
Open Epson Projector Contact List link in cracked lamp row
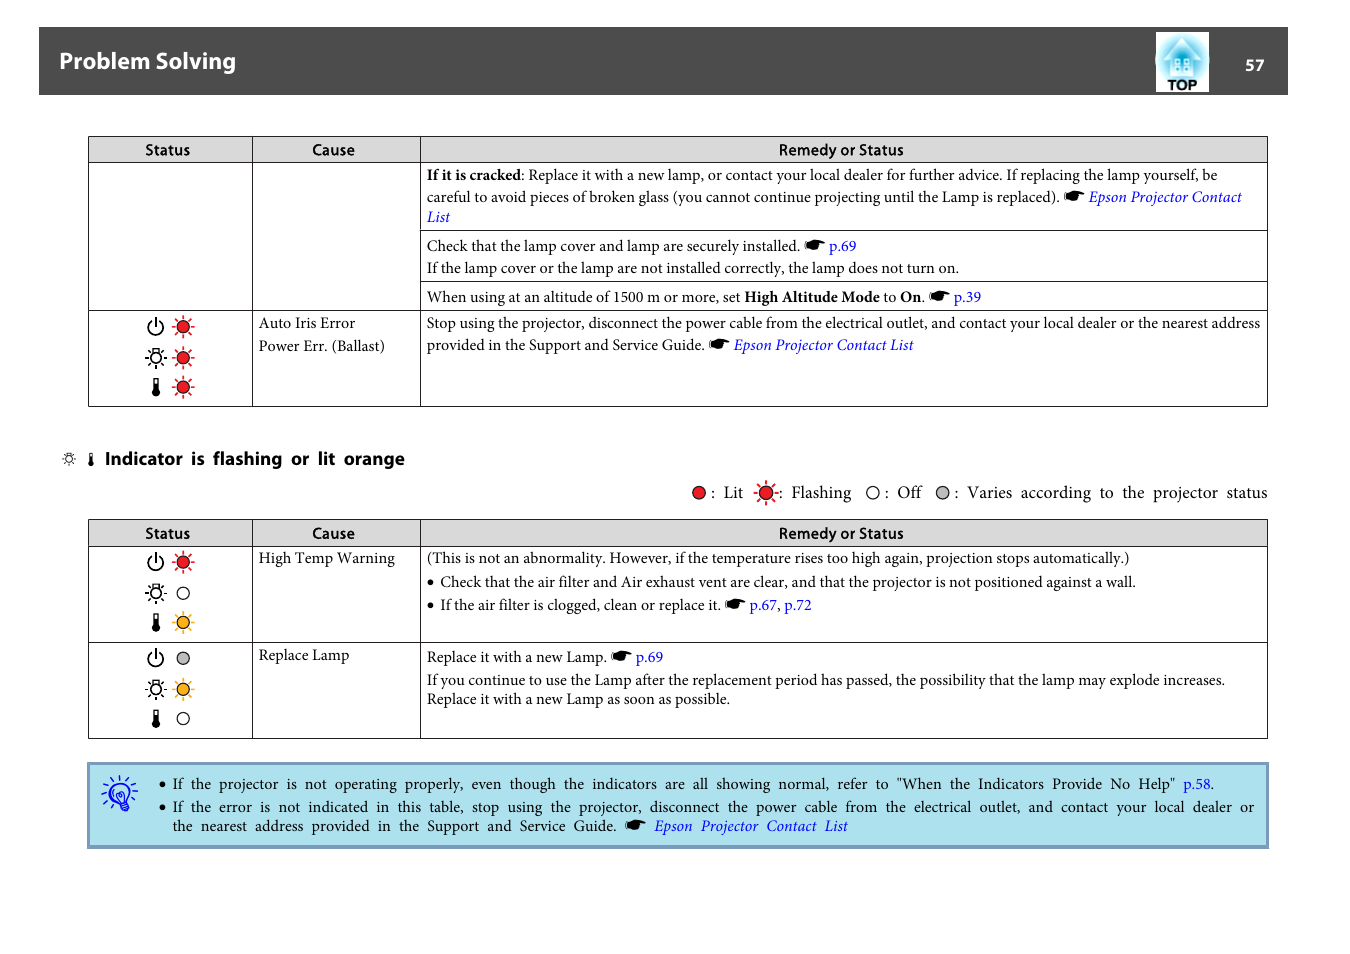pyautogui.click(x=1164, y=197)
